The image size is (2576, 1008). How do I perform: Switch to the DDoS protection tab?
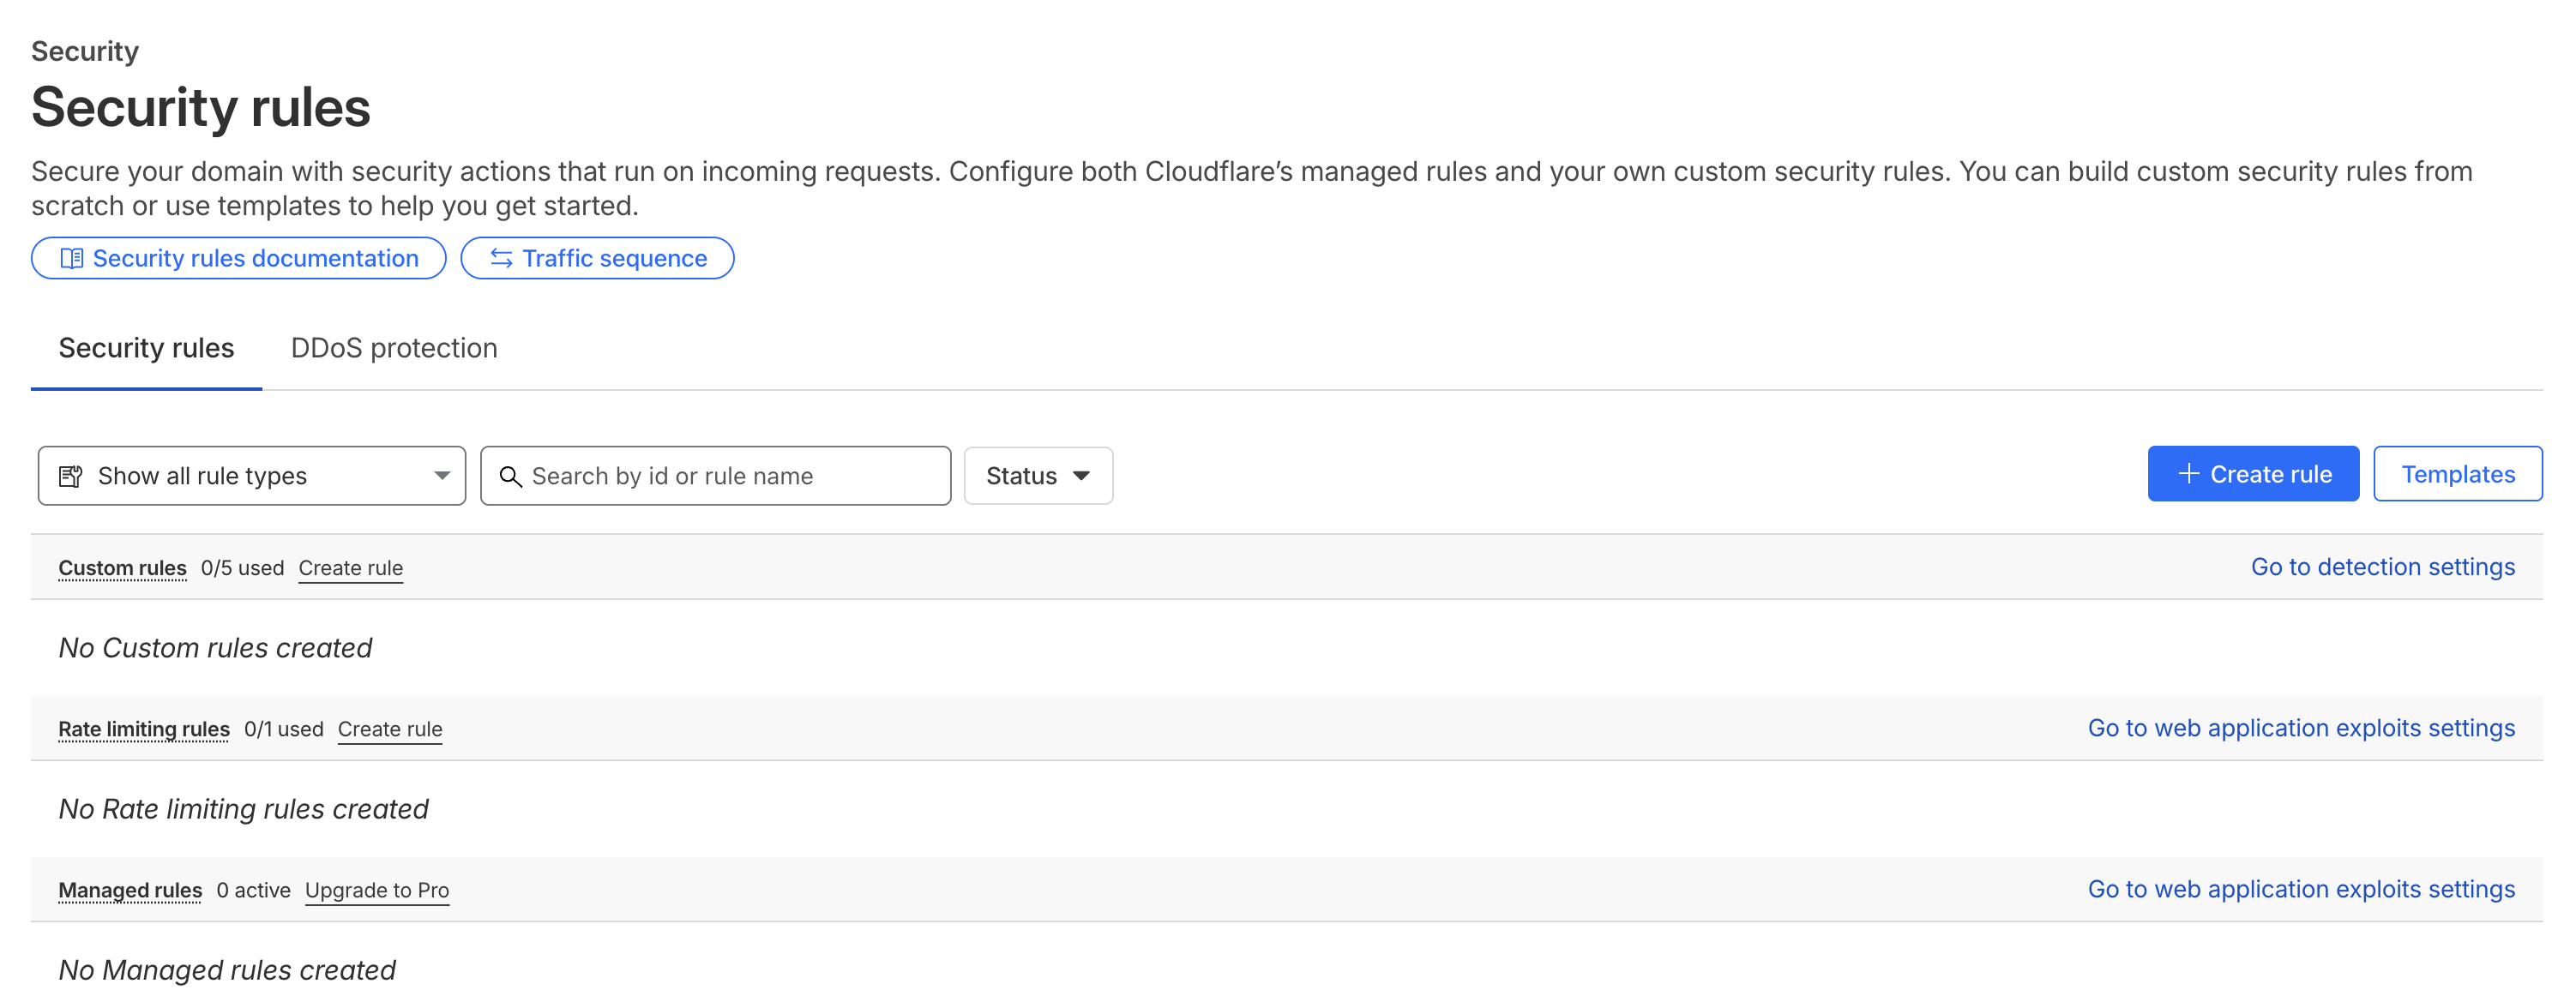pos(393,348)
